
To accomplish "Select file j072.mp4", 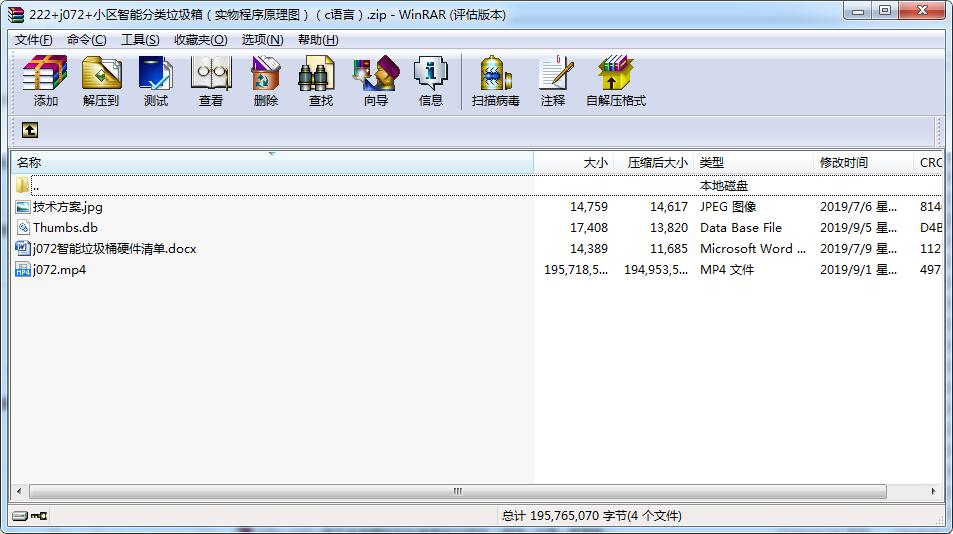I will (59, 270).
